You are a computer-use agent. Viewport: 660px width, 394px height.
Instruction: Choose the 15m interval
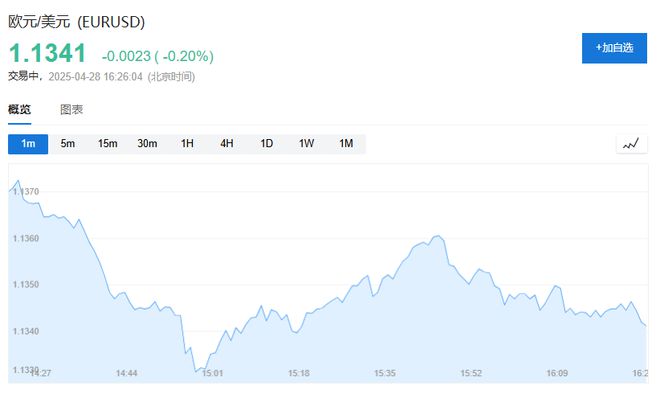coord(108,144)
